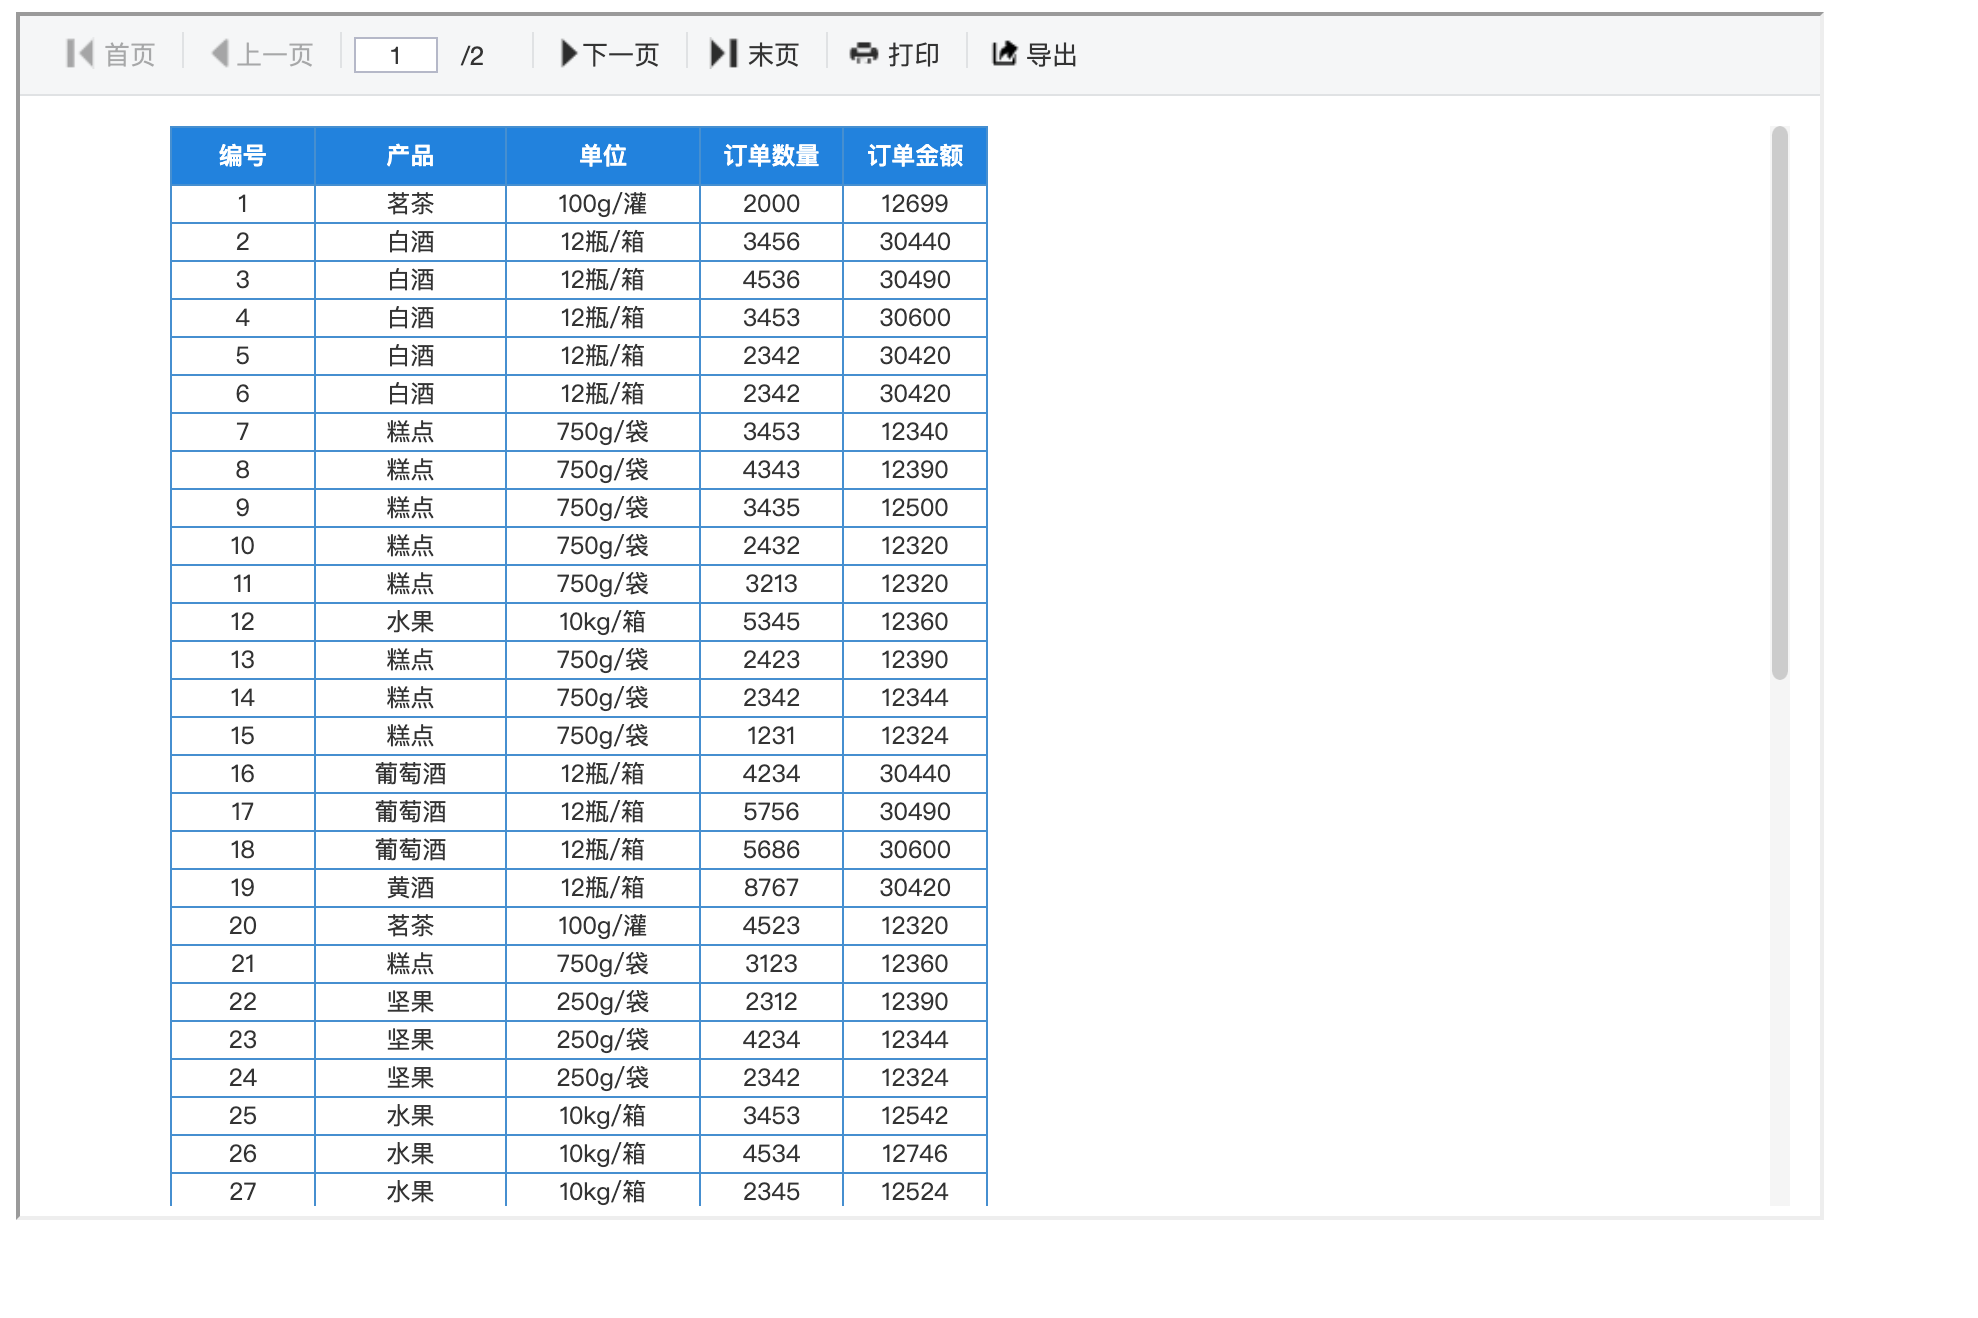Click the last page arrow icon
The height and width of the screenshot is (1318, 1978).
(723, 54)
